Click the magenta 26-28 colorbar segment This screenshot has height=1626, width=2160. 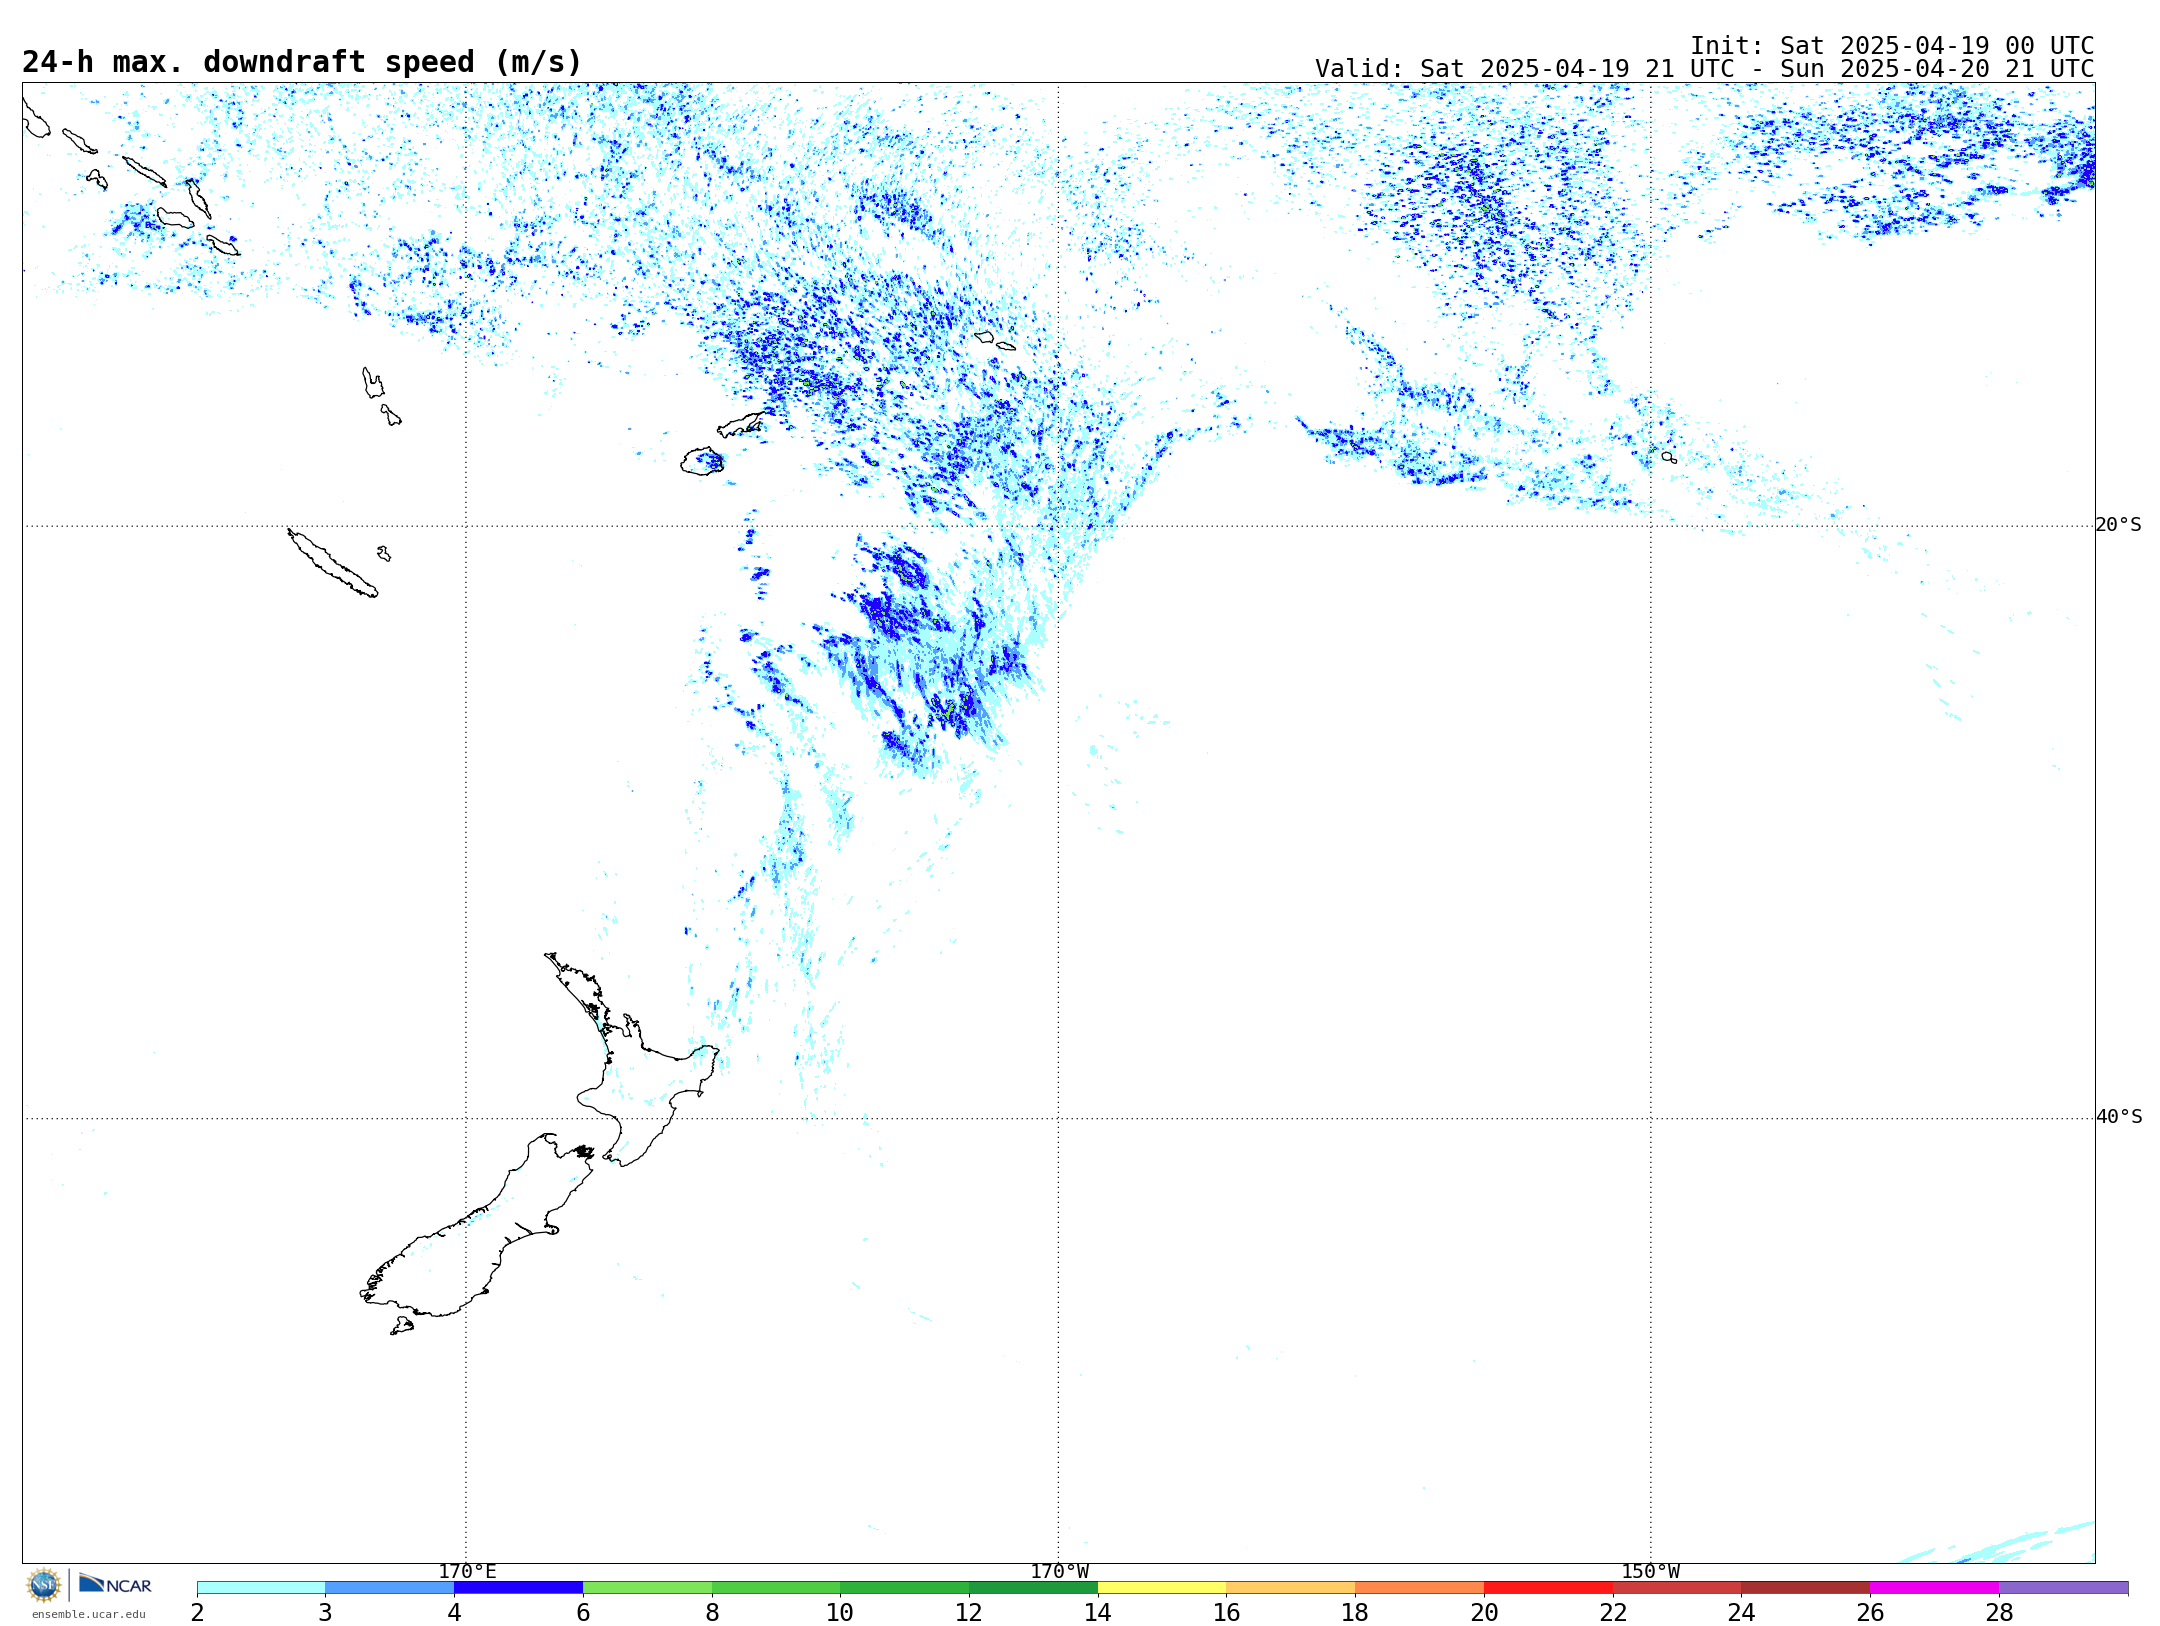(x=1934, y=1588)
